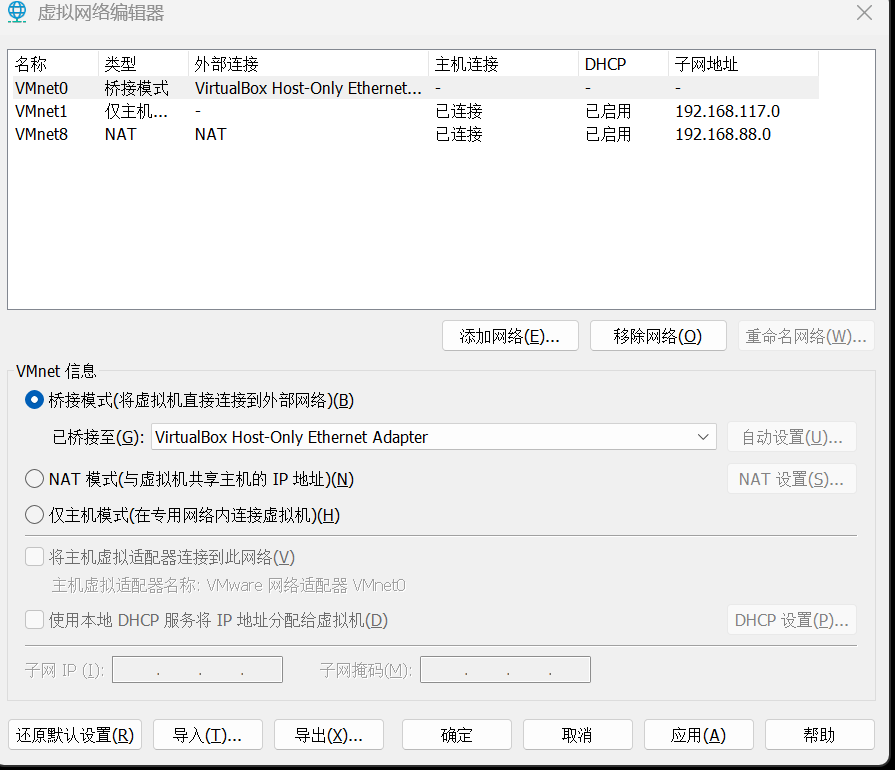Click the 取消 button
895x770 pixels.
(578, 735)
